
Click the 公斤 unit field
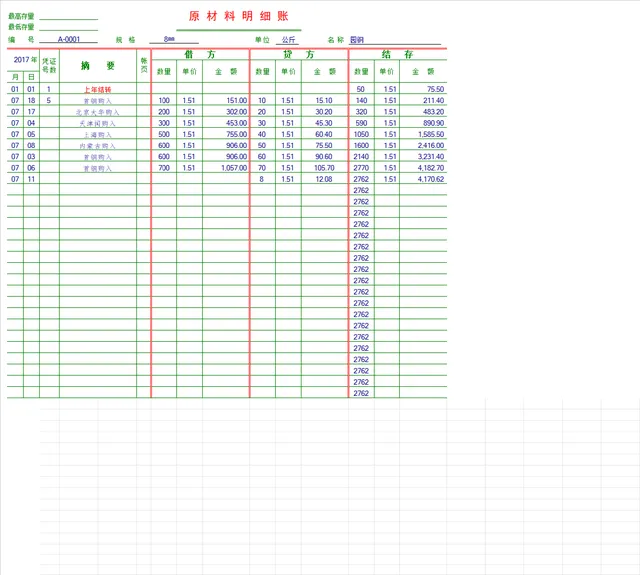click(288, 40)
